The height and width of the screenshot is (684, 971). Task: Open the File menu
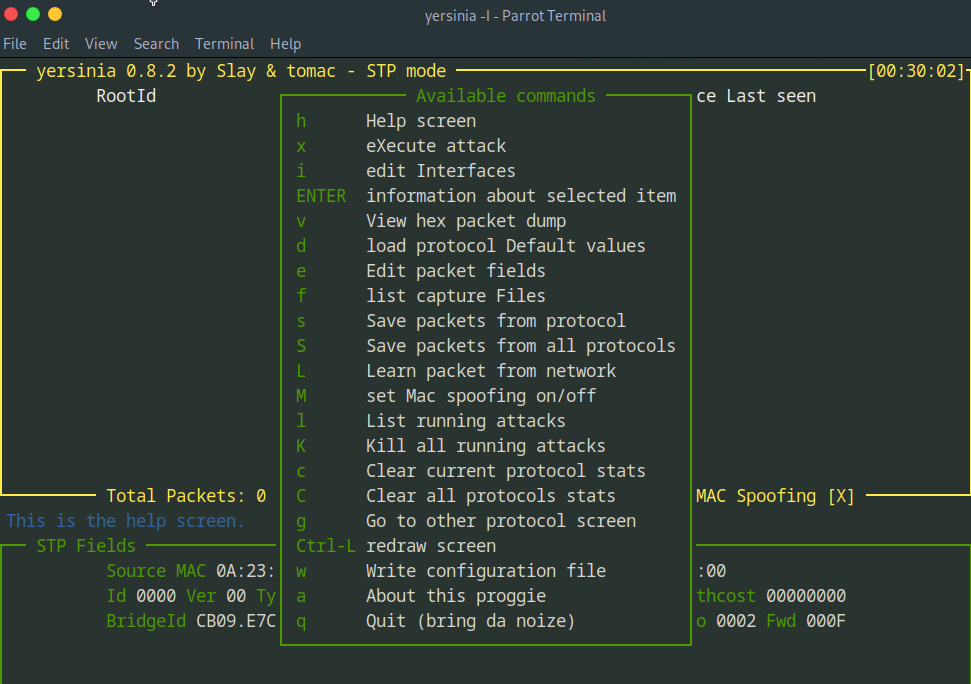pos(15,44)
